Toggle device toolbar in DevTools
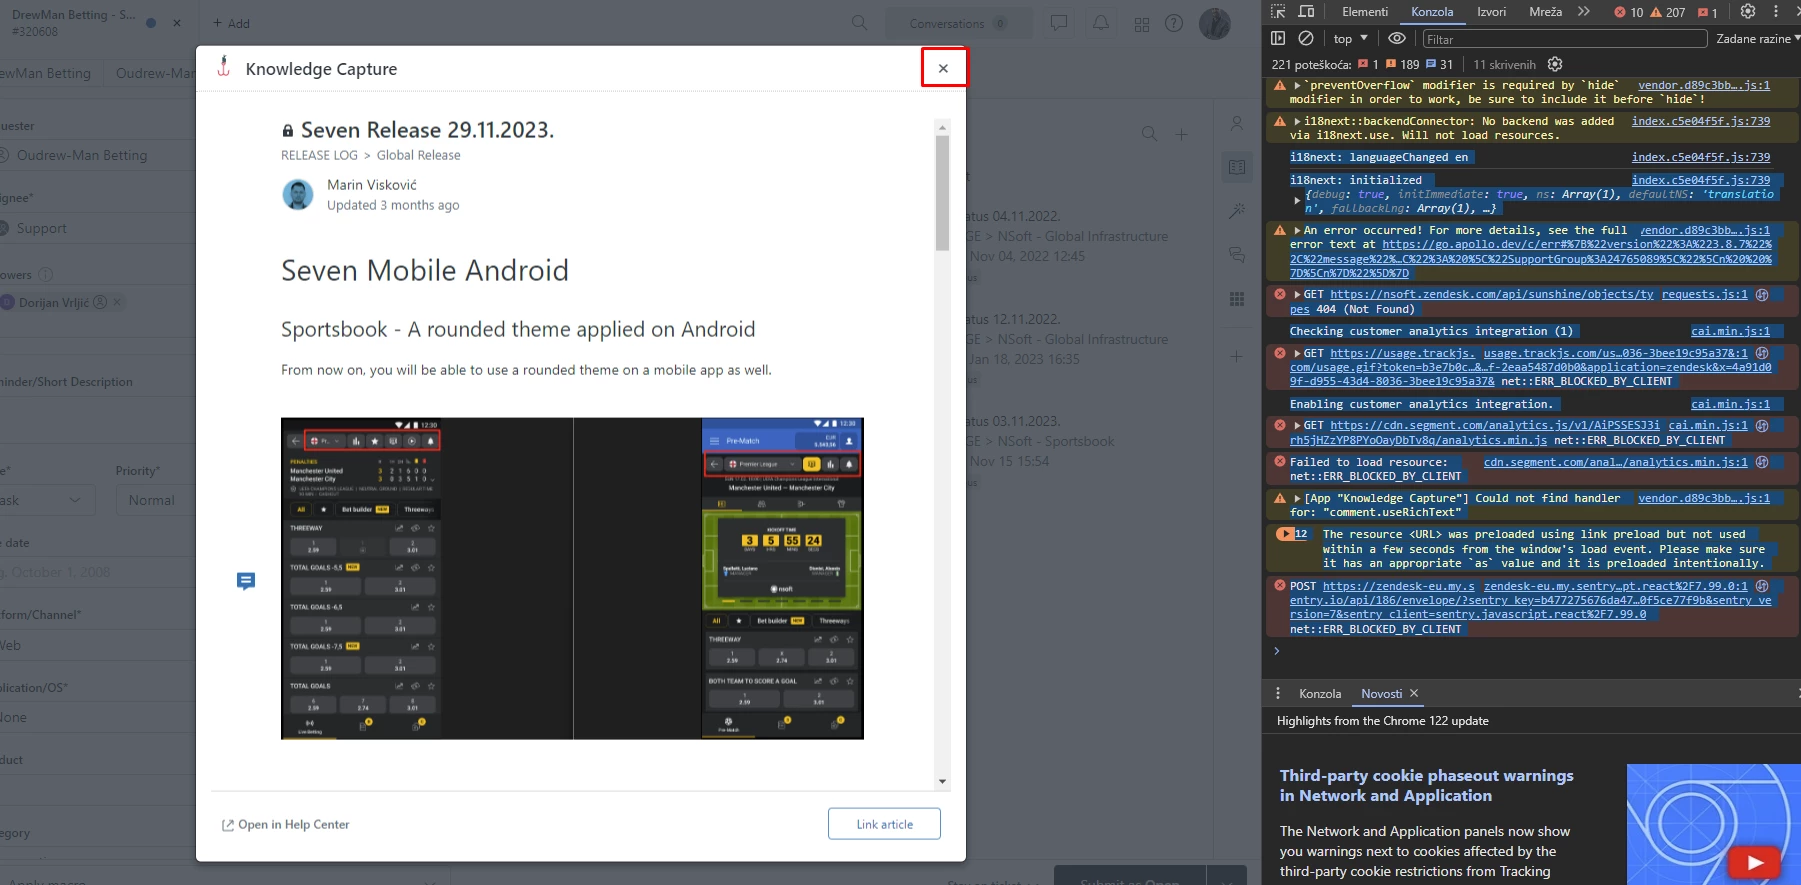The height and width of the screenshot is (885, 1801). click(1306, 12)
